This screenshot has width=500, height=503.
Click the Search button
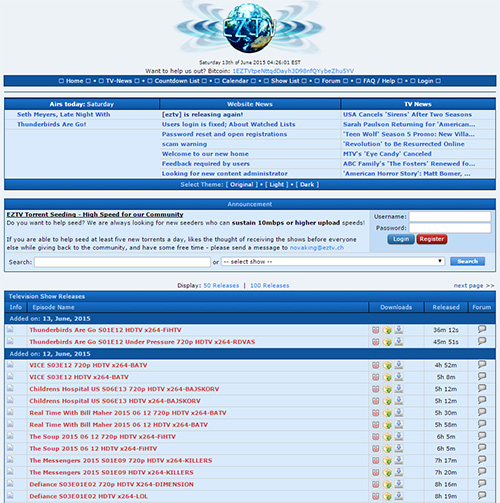(468, 261)
